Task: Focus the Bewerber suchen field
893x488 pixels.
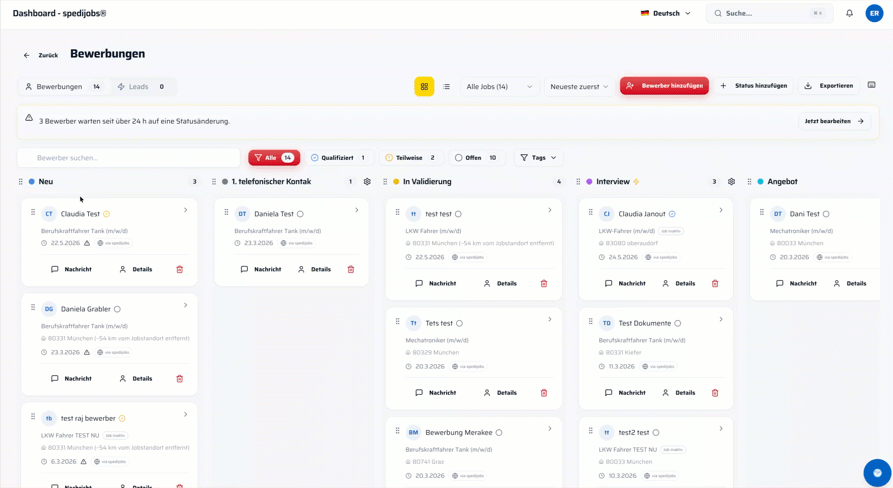Action: (129, 158)
